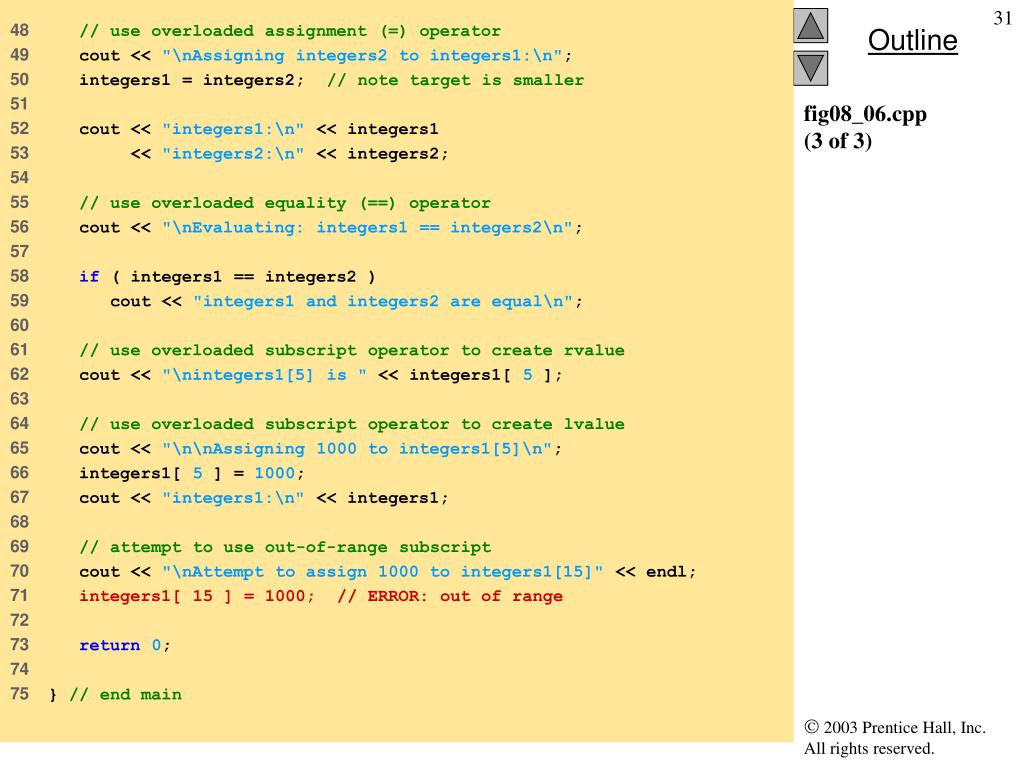Click string "integers1:\n" on line 52

tap(233, 129)
